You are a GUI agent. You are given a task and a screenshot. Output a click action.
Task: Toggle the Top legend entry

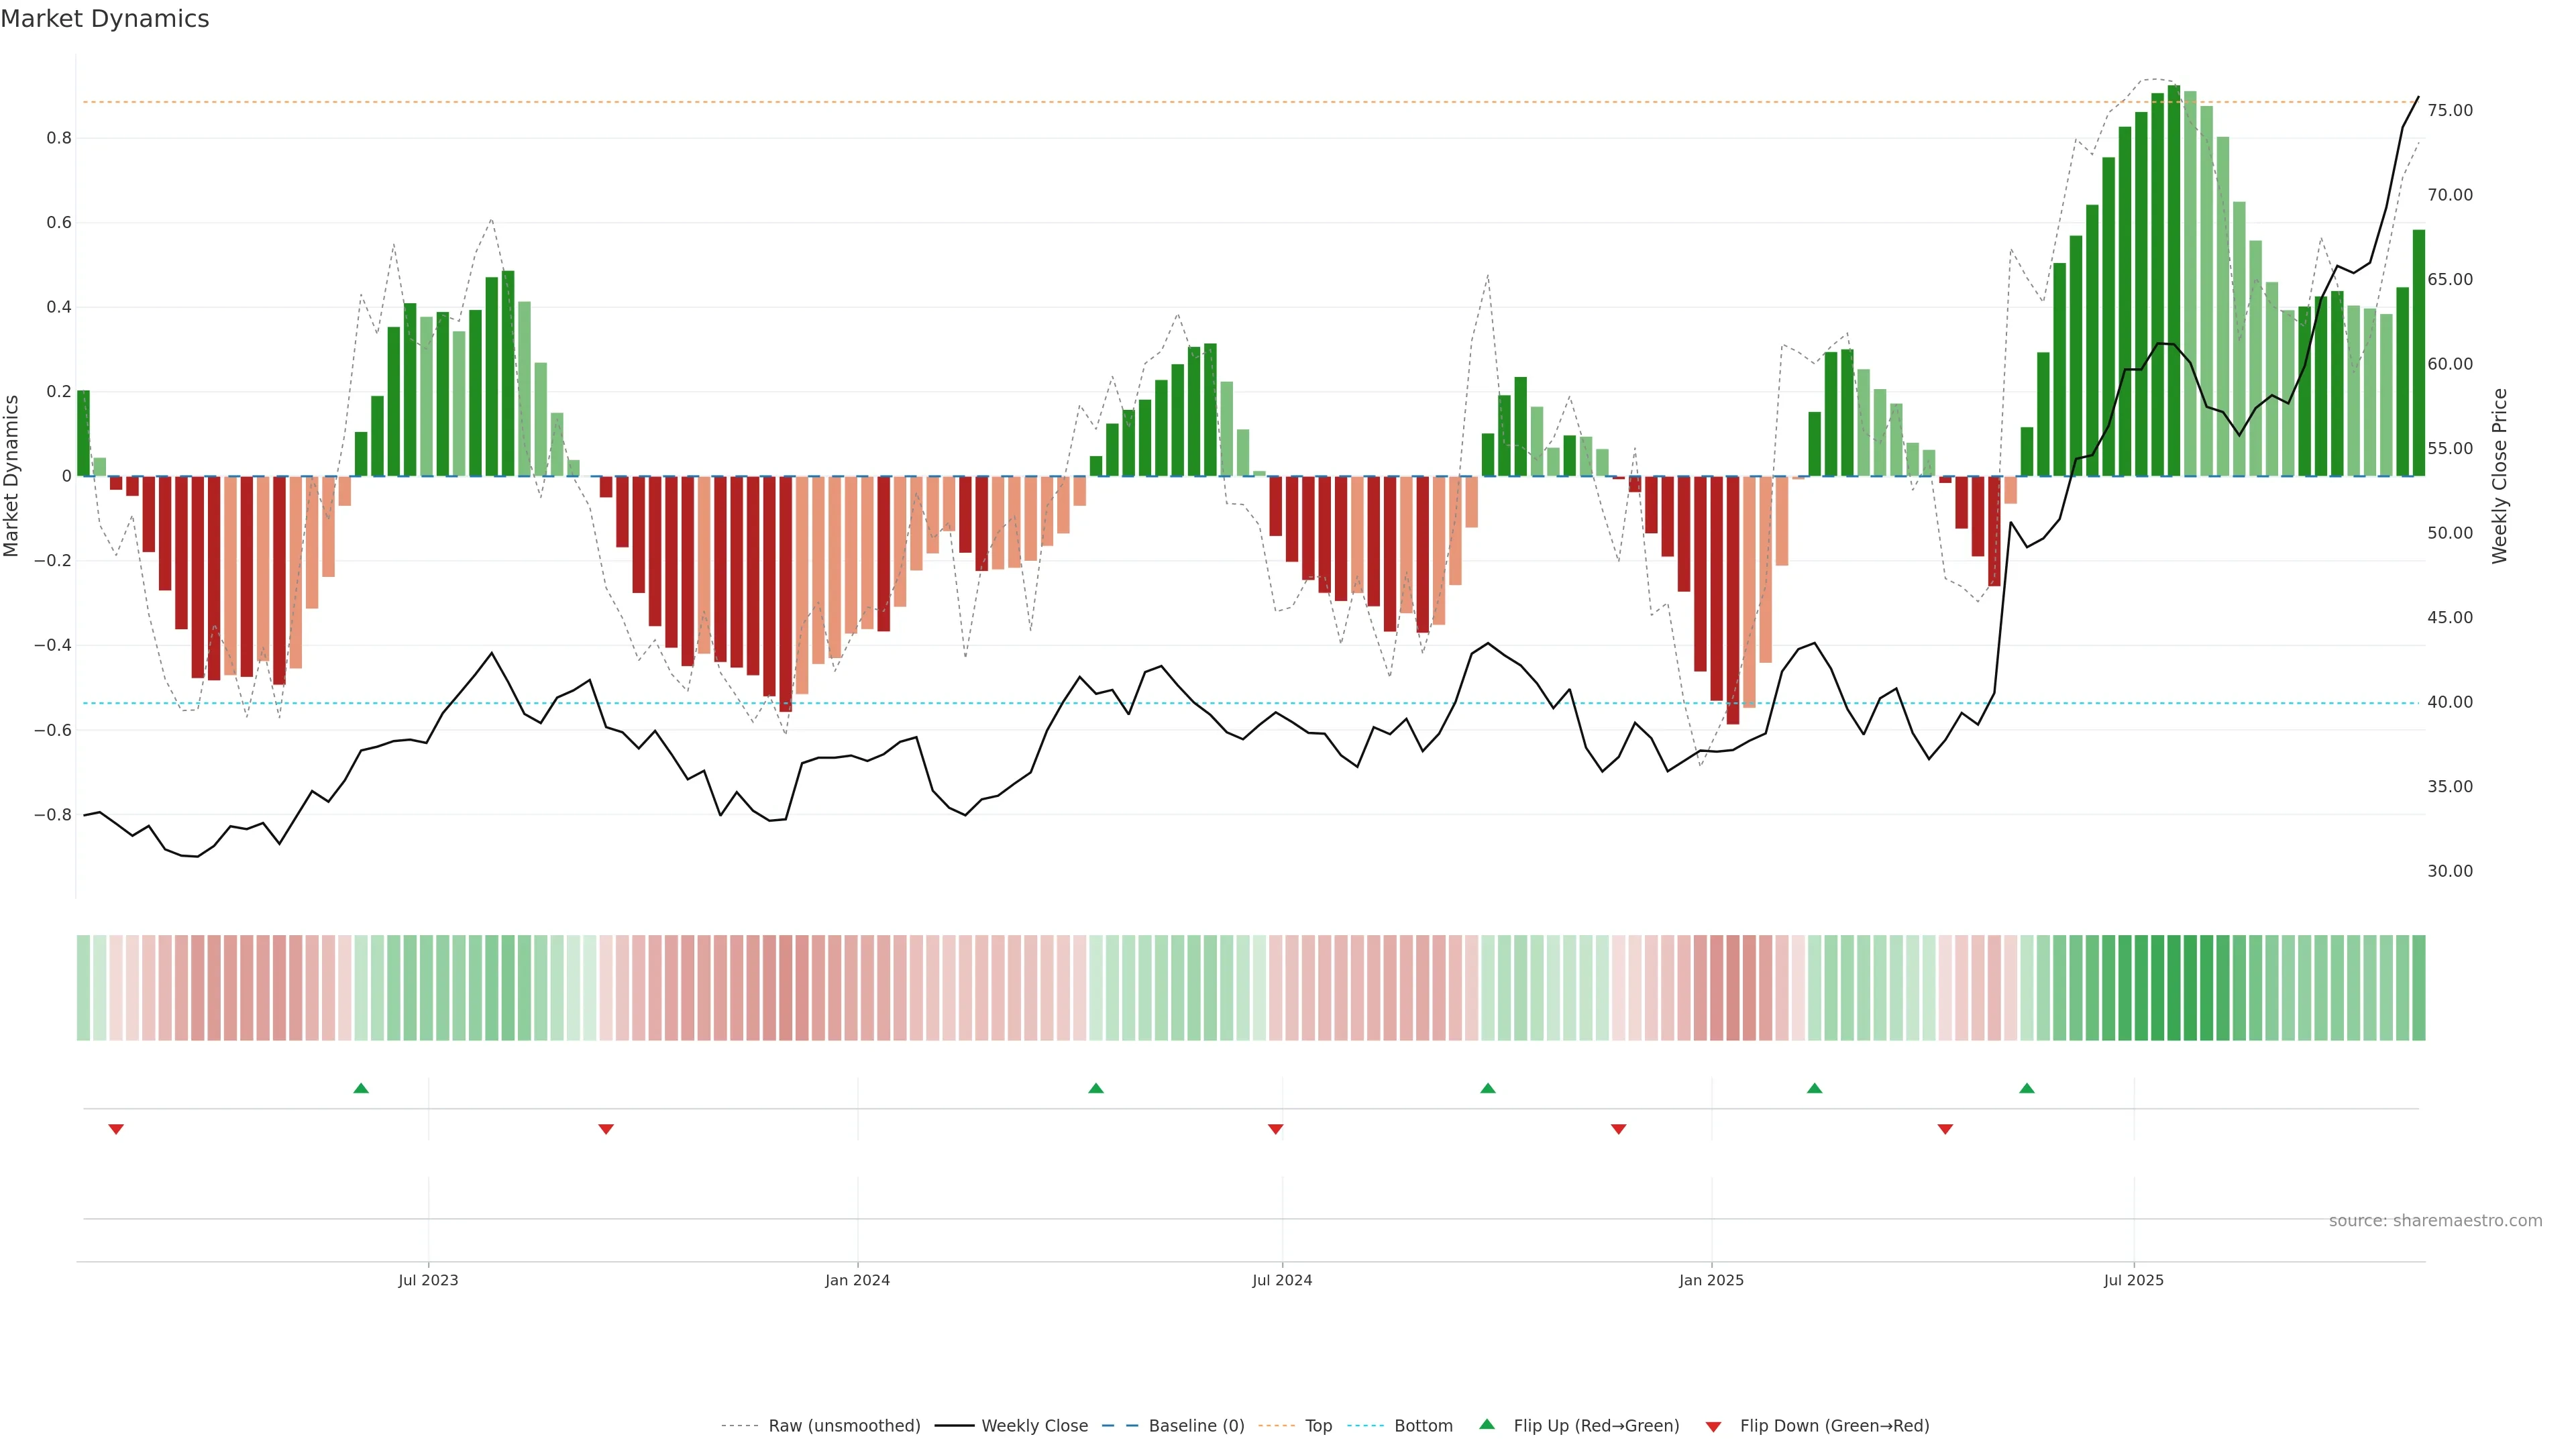click(x=1318, y=1425)
